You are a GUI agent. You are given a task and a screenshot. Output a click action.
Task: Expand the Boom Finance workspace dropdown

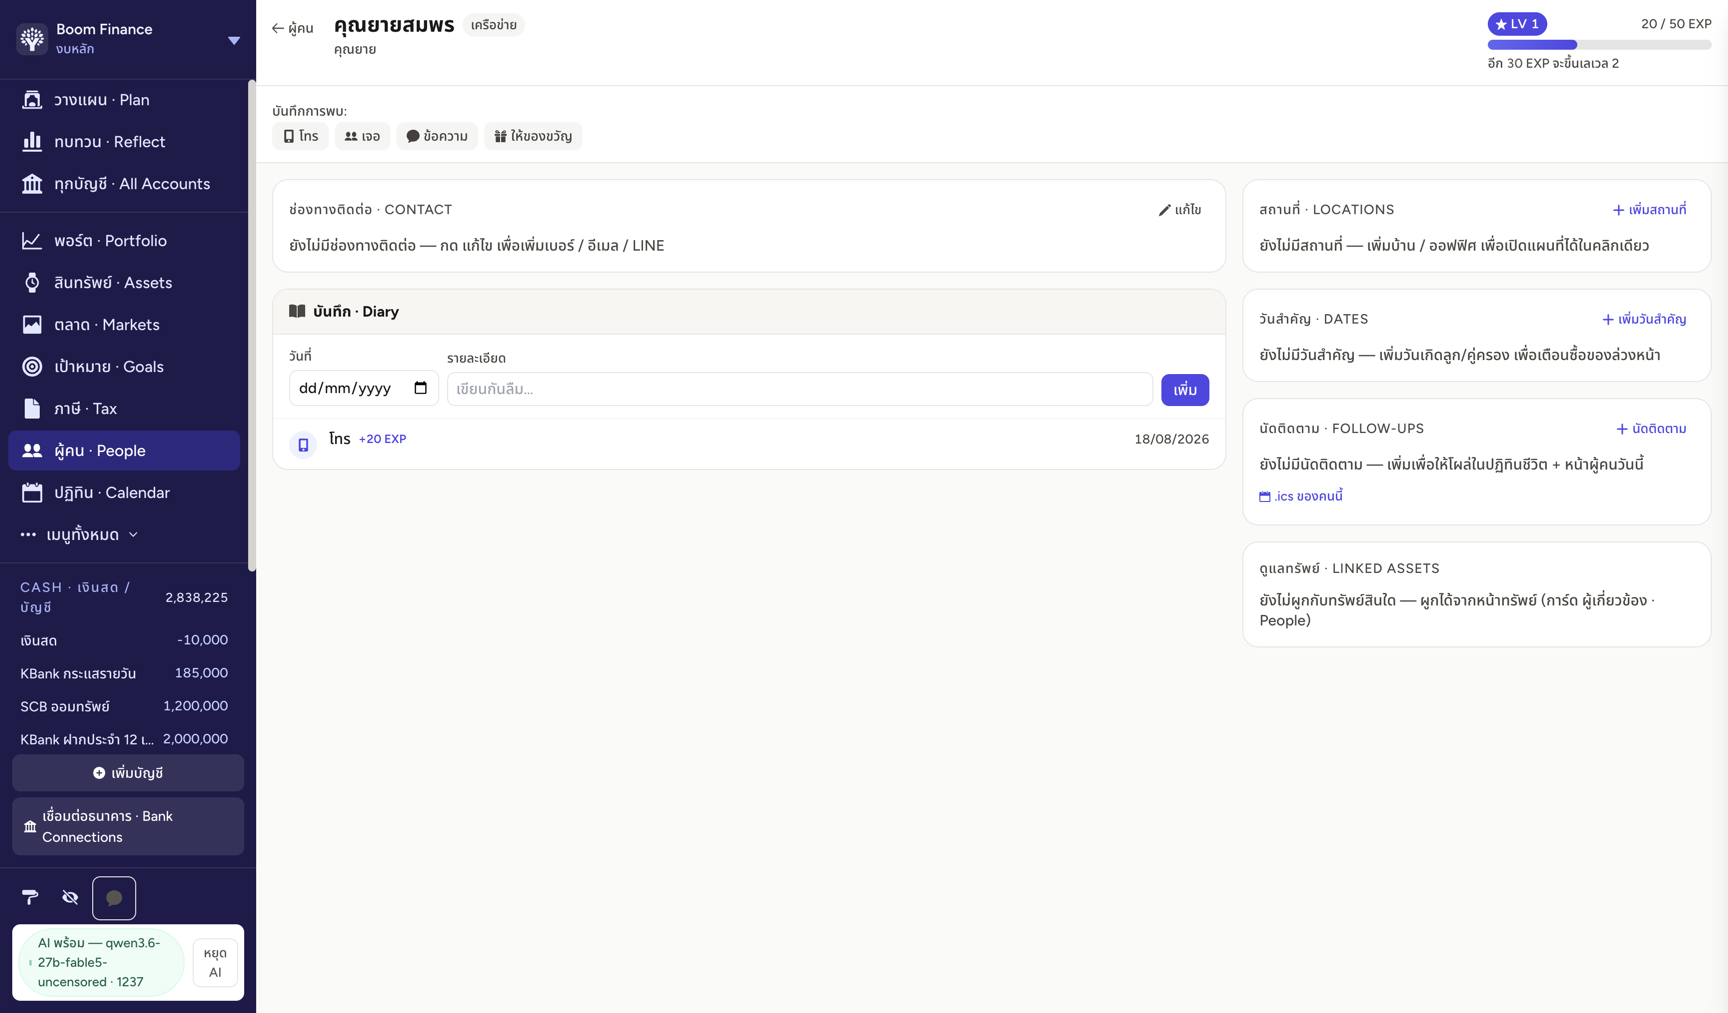[x=234, y=40]
